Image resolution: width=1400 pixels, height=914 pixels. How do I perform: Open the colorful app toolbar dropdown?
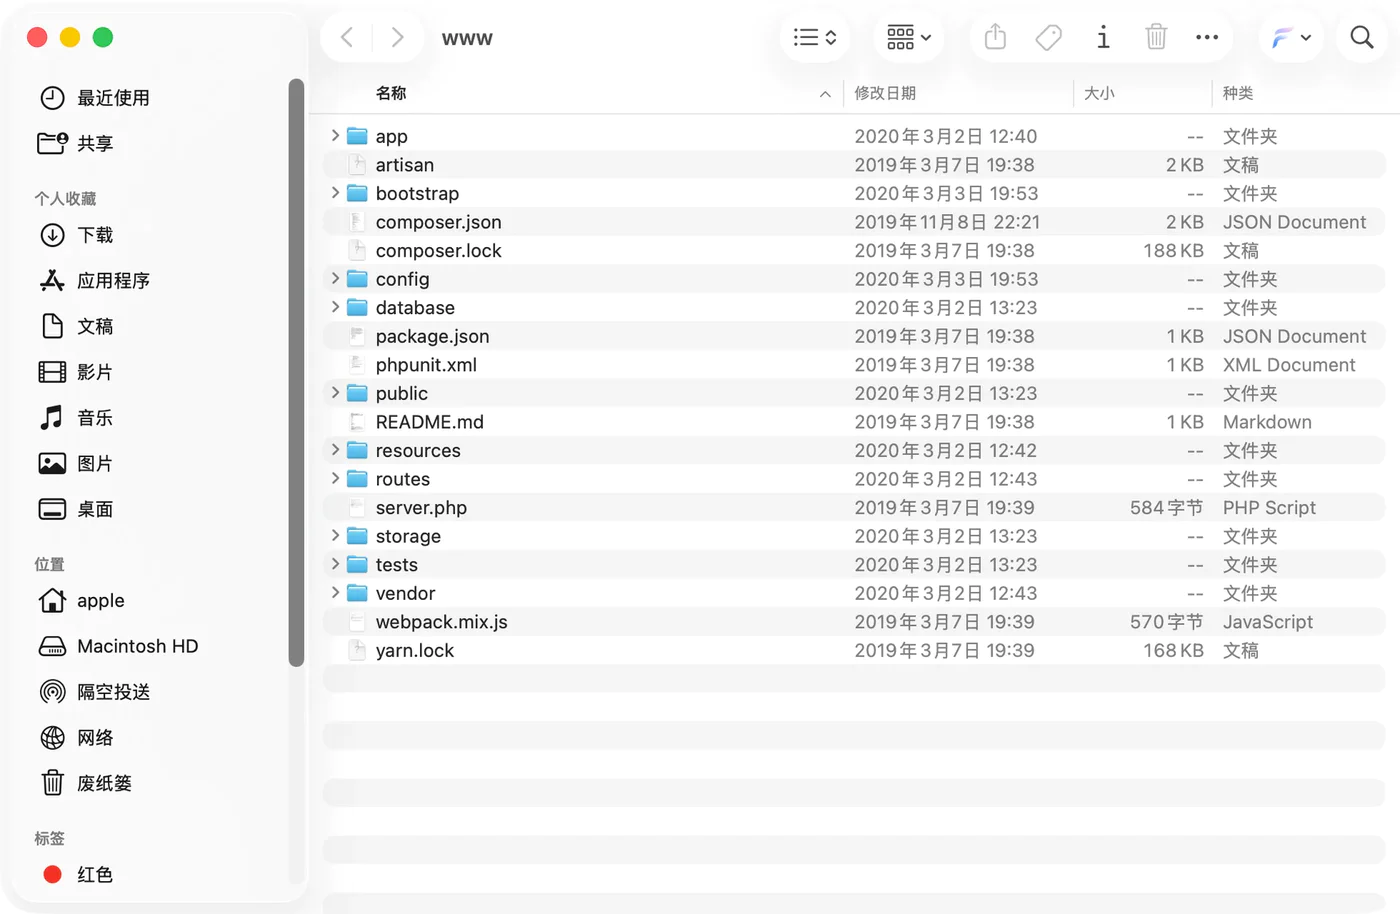[1291, 38]
